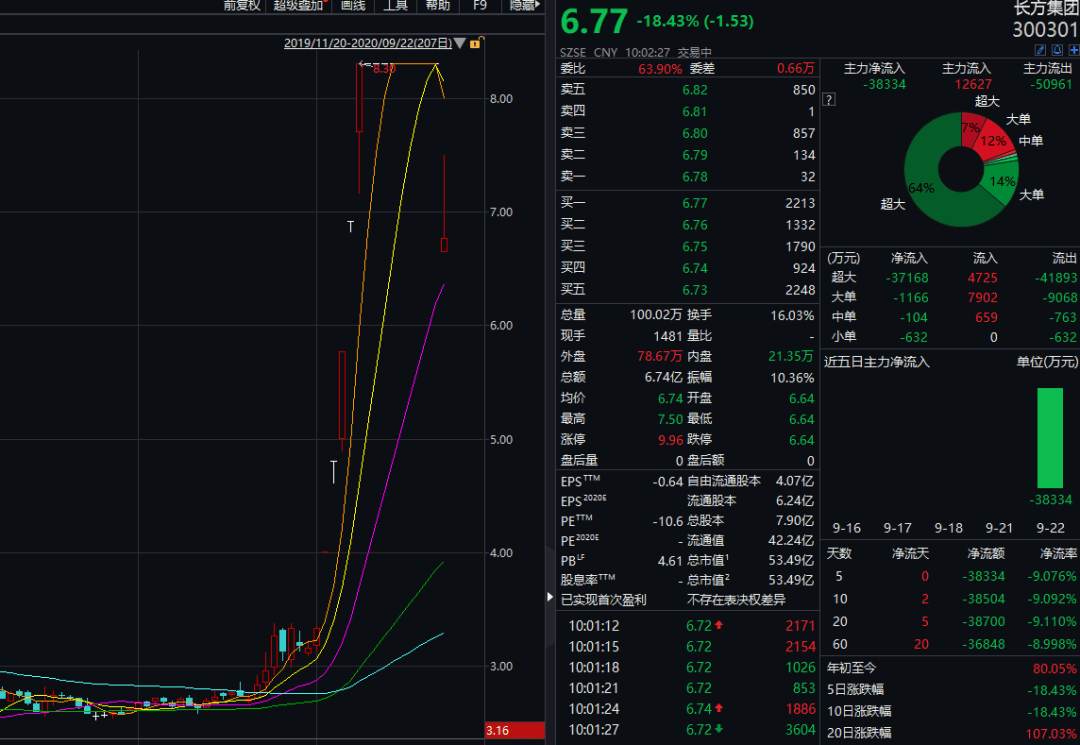
Task: Click the blue plus icon under stock code
Action: coord(1073,49)
